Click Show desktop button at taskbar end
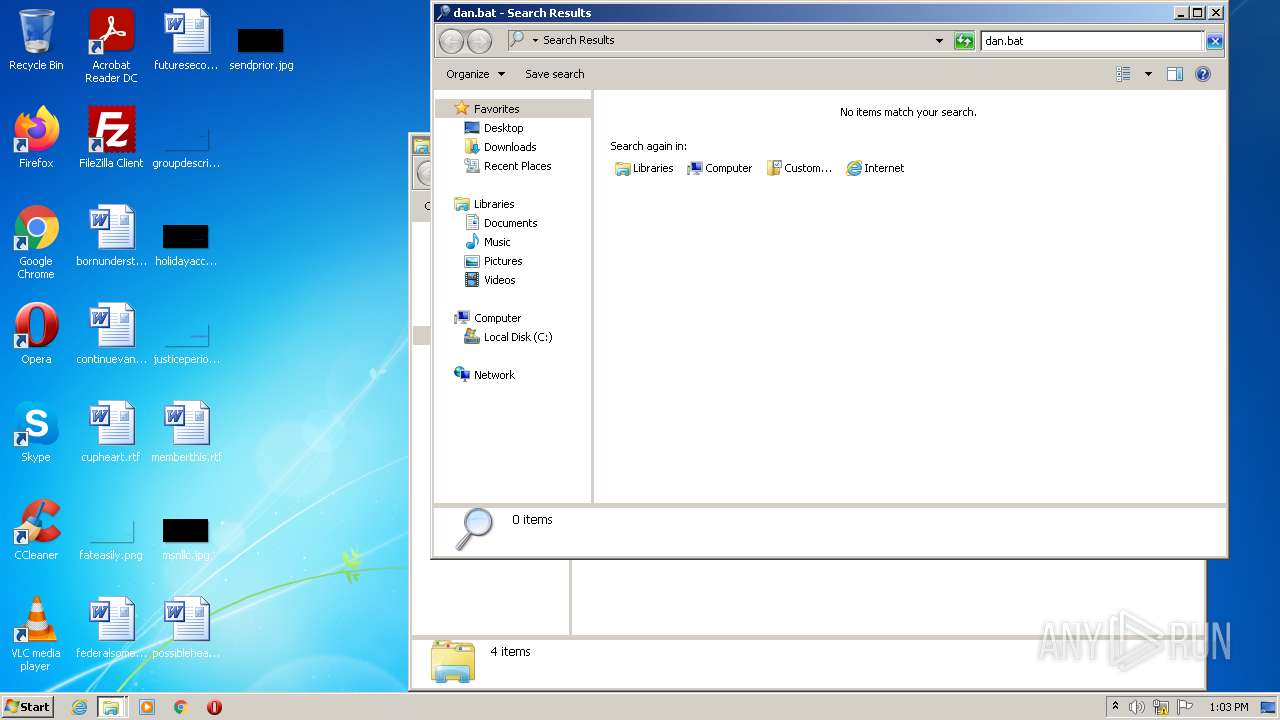This screenshot has width=1280, height=720. coord(1268,707)
